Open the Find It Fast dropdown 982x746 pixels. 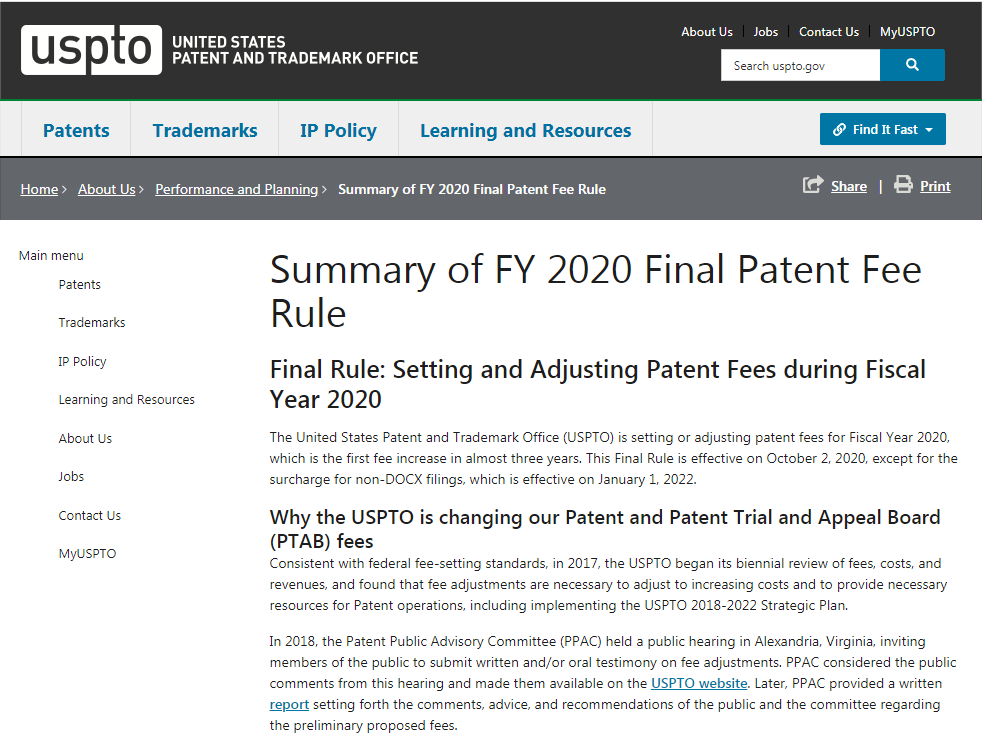882,130
